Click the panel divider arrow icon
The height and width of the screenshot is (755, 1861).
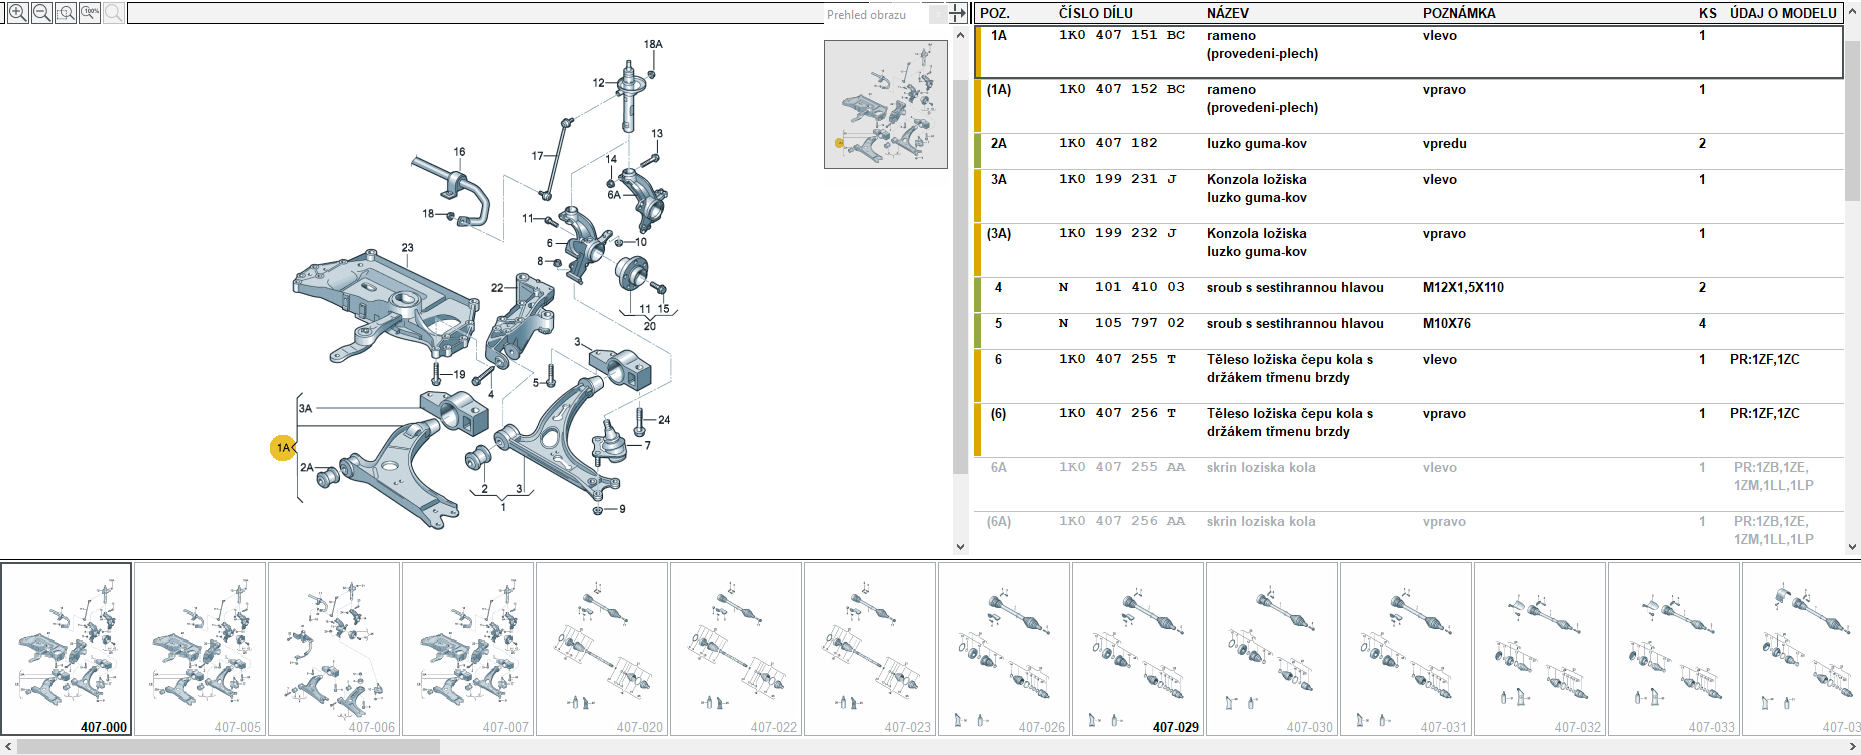[x=958, y=13]
